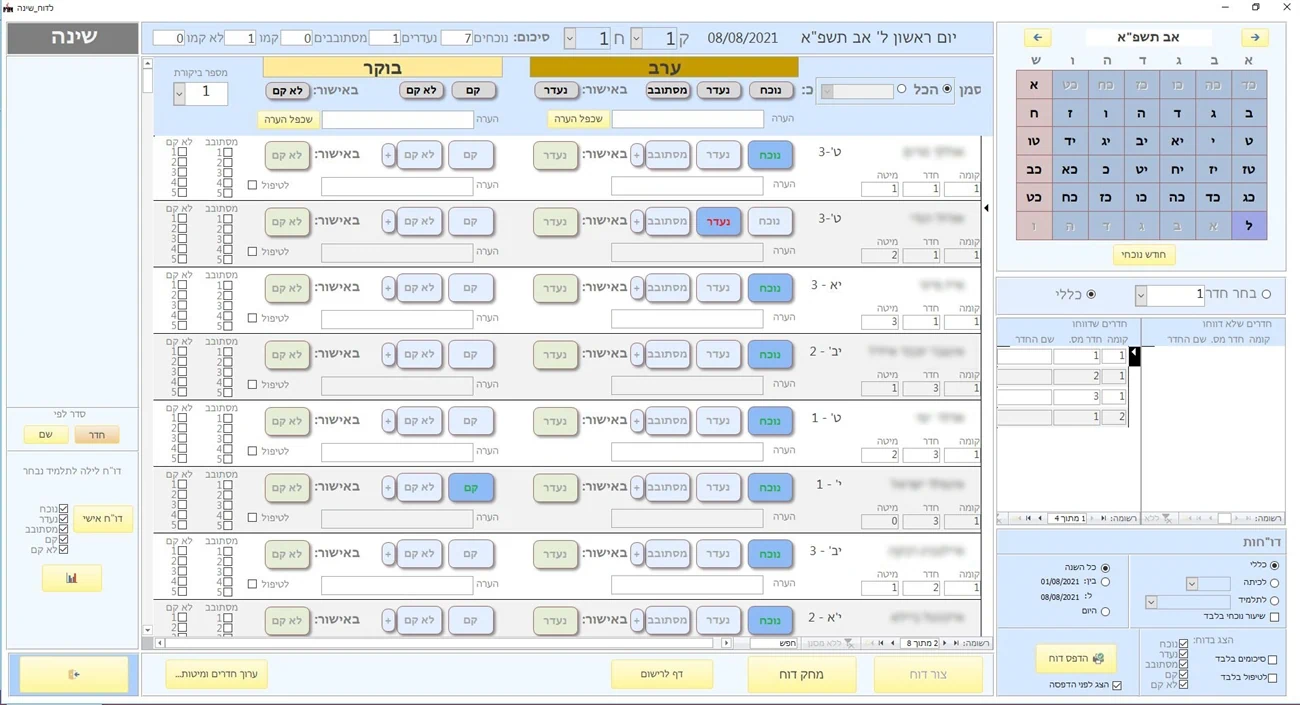Click evening plus button in יא - 3 row
The image size is (1300, 705).
[636, 288]
